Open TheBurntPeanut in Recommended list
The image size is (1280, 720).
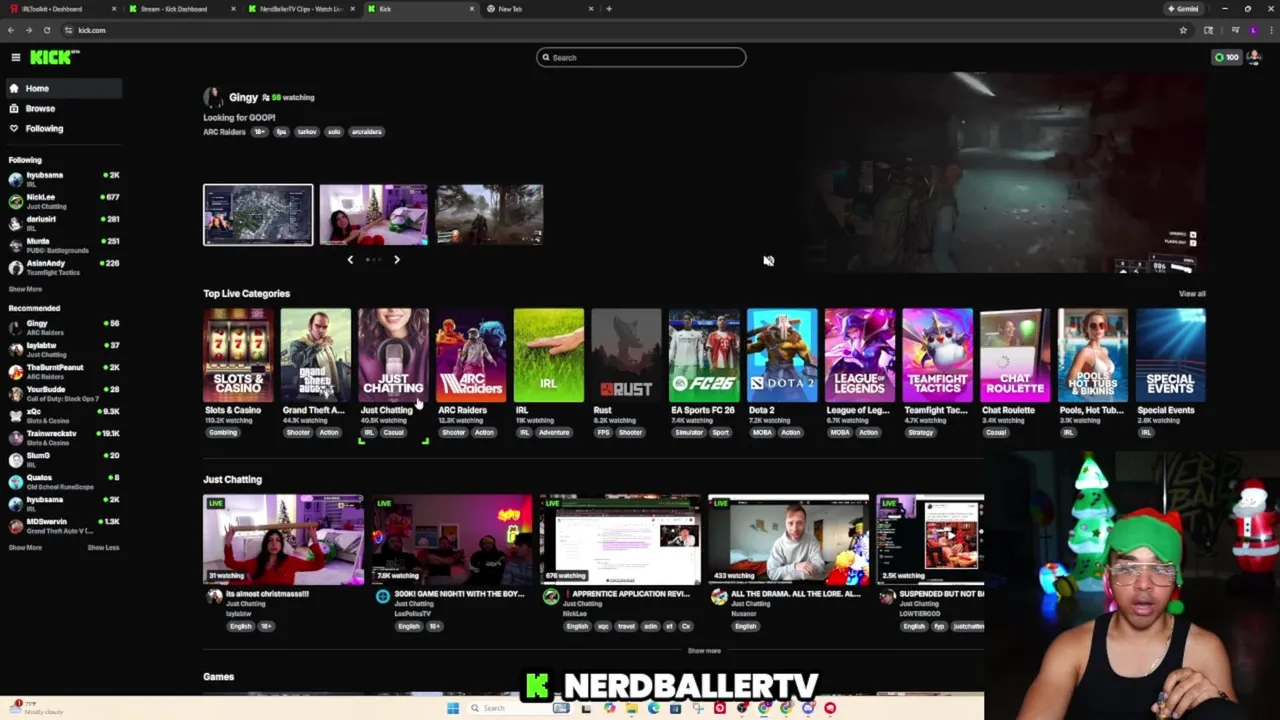click(64, 372)
